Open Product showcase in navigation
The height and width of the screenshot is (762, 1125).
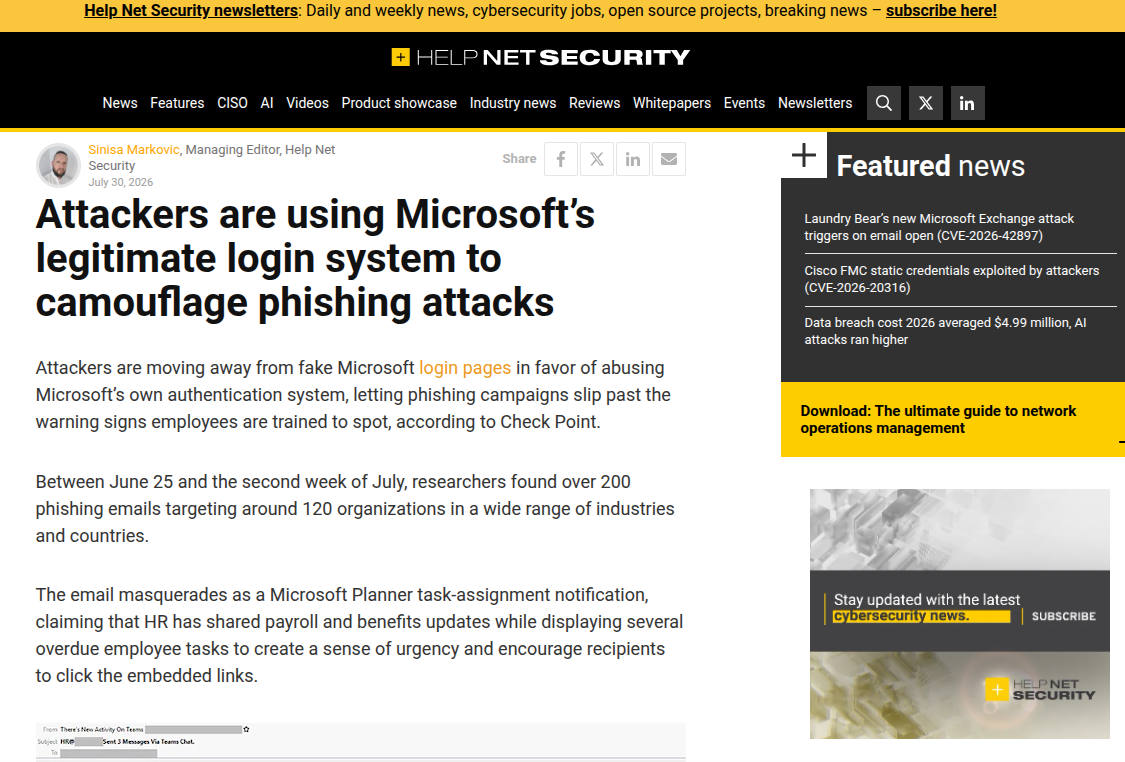[399, 103]
